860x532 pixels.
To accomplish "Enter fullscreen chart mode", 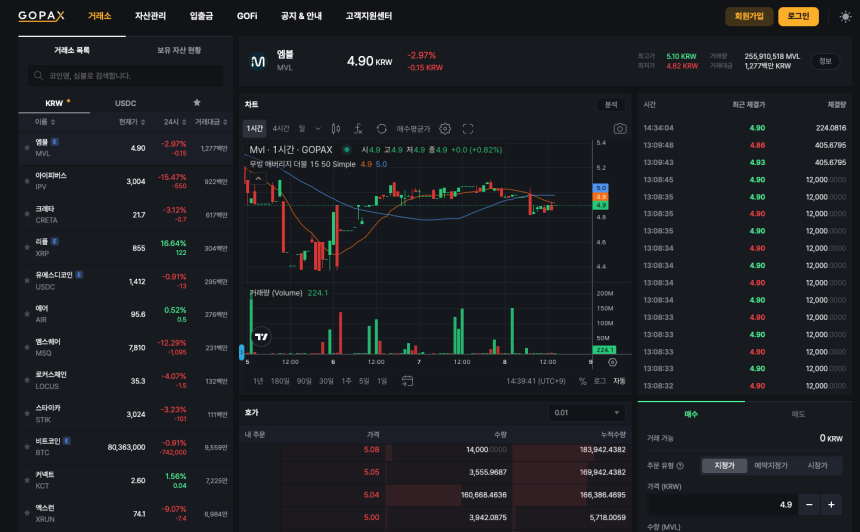I will 468,129.
